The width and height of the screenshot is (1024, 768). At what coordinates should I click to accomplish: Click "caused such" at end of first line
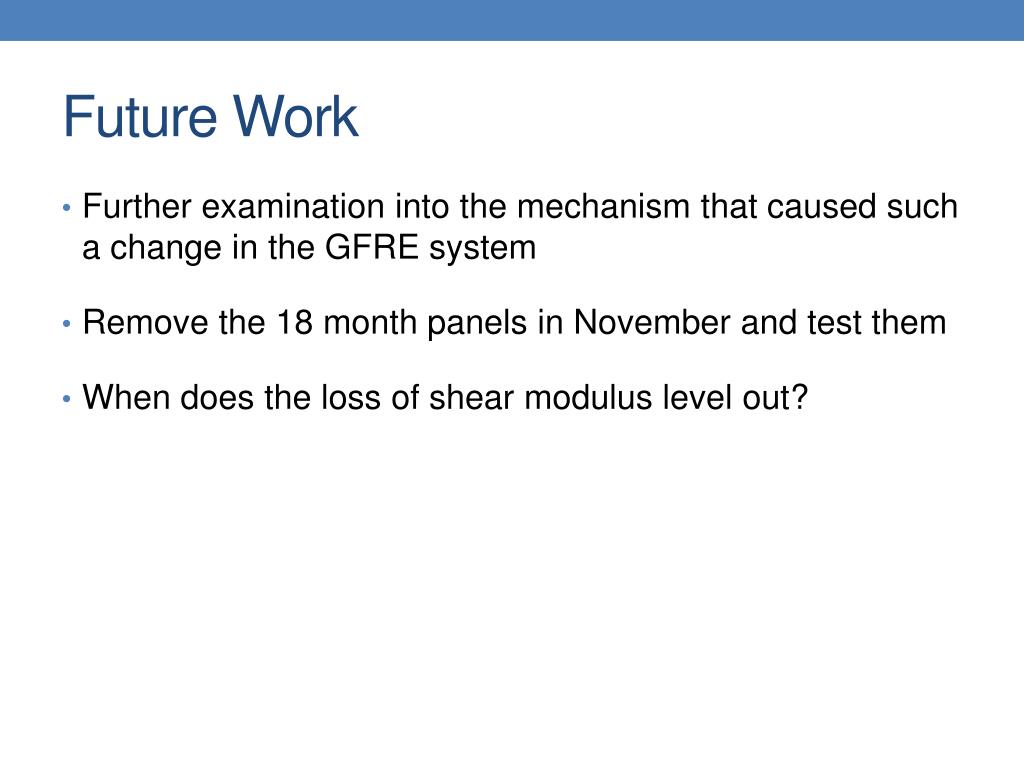862,206
